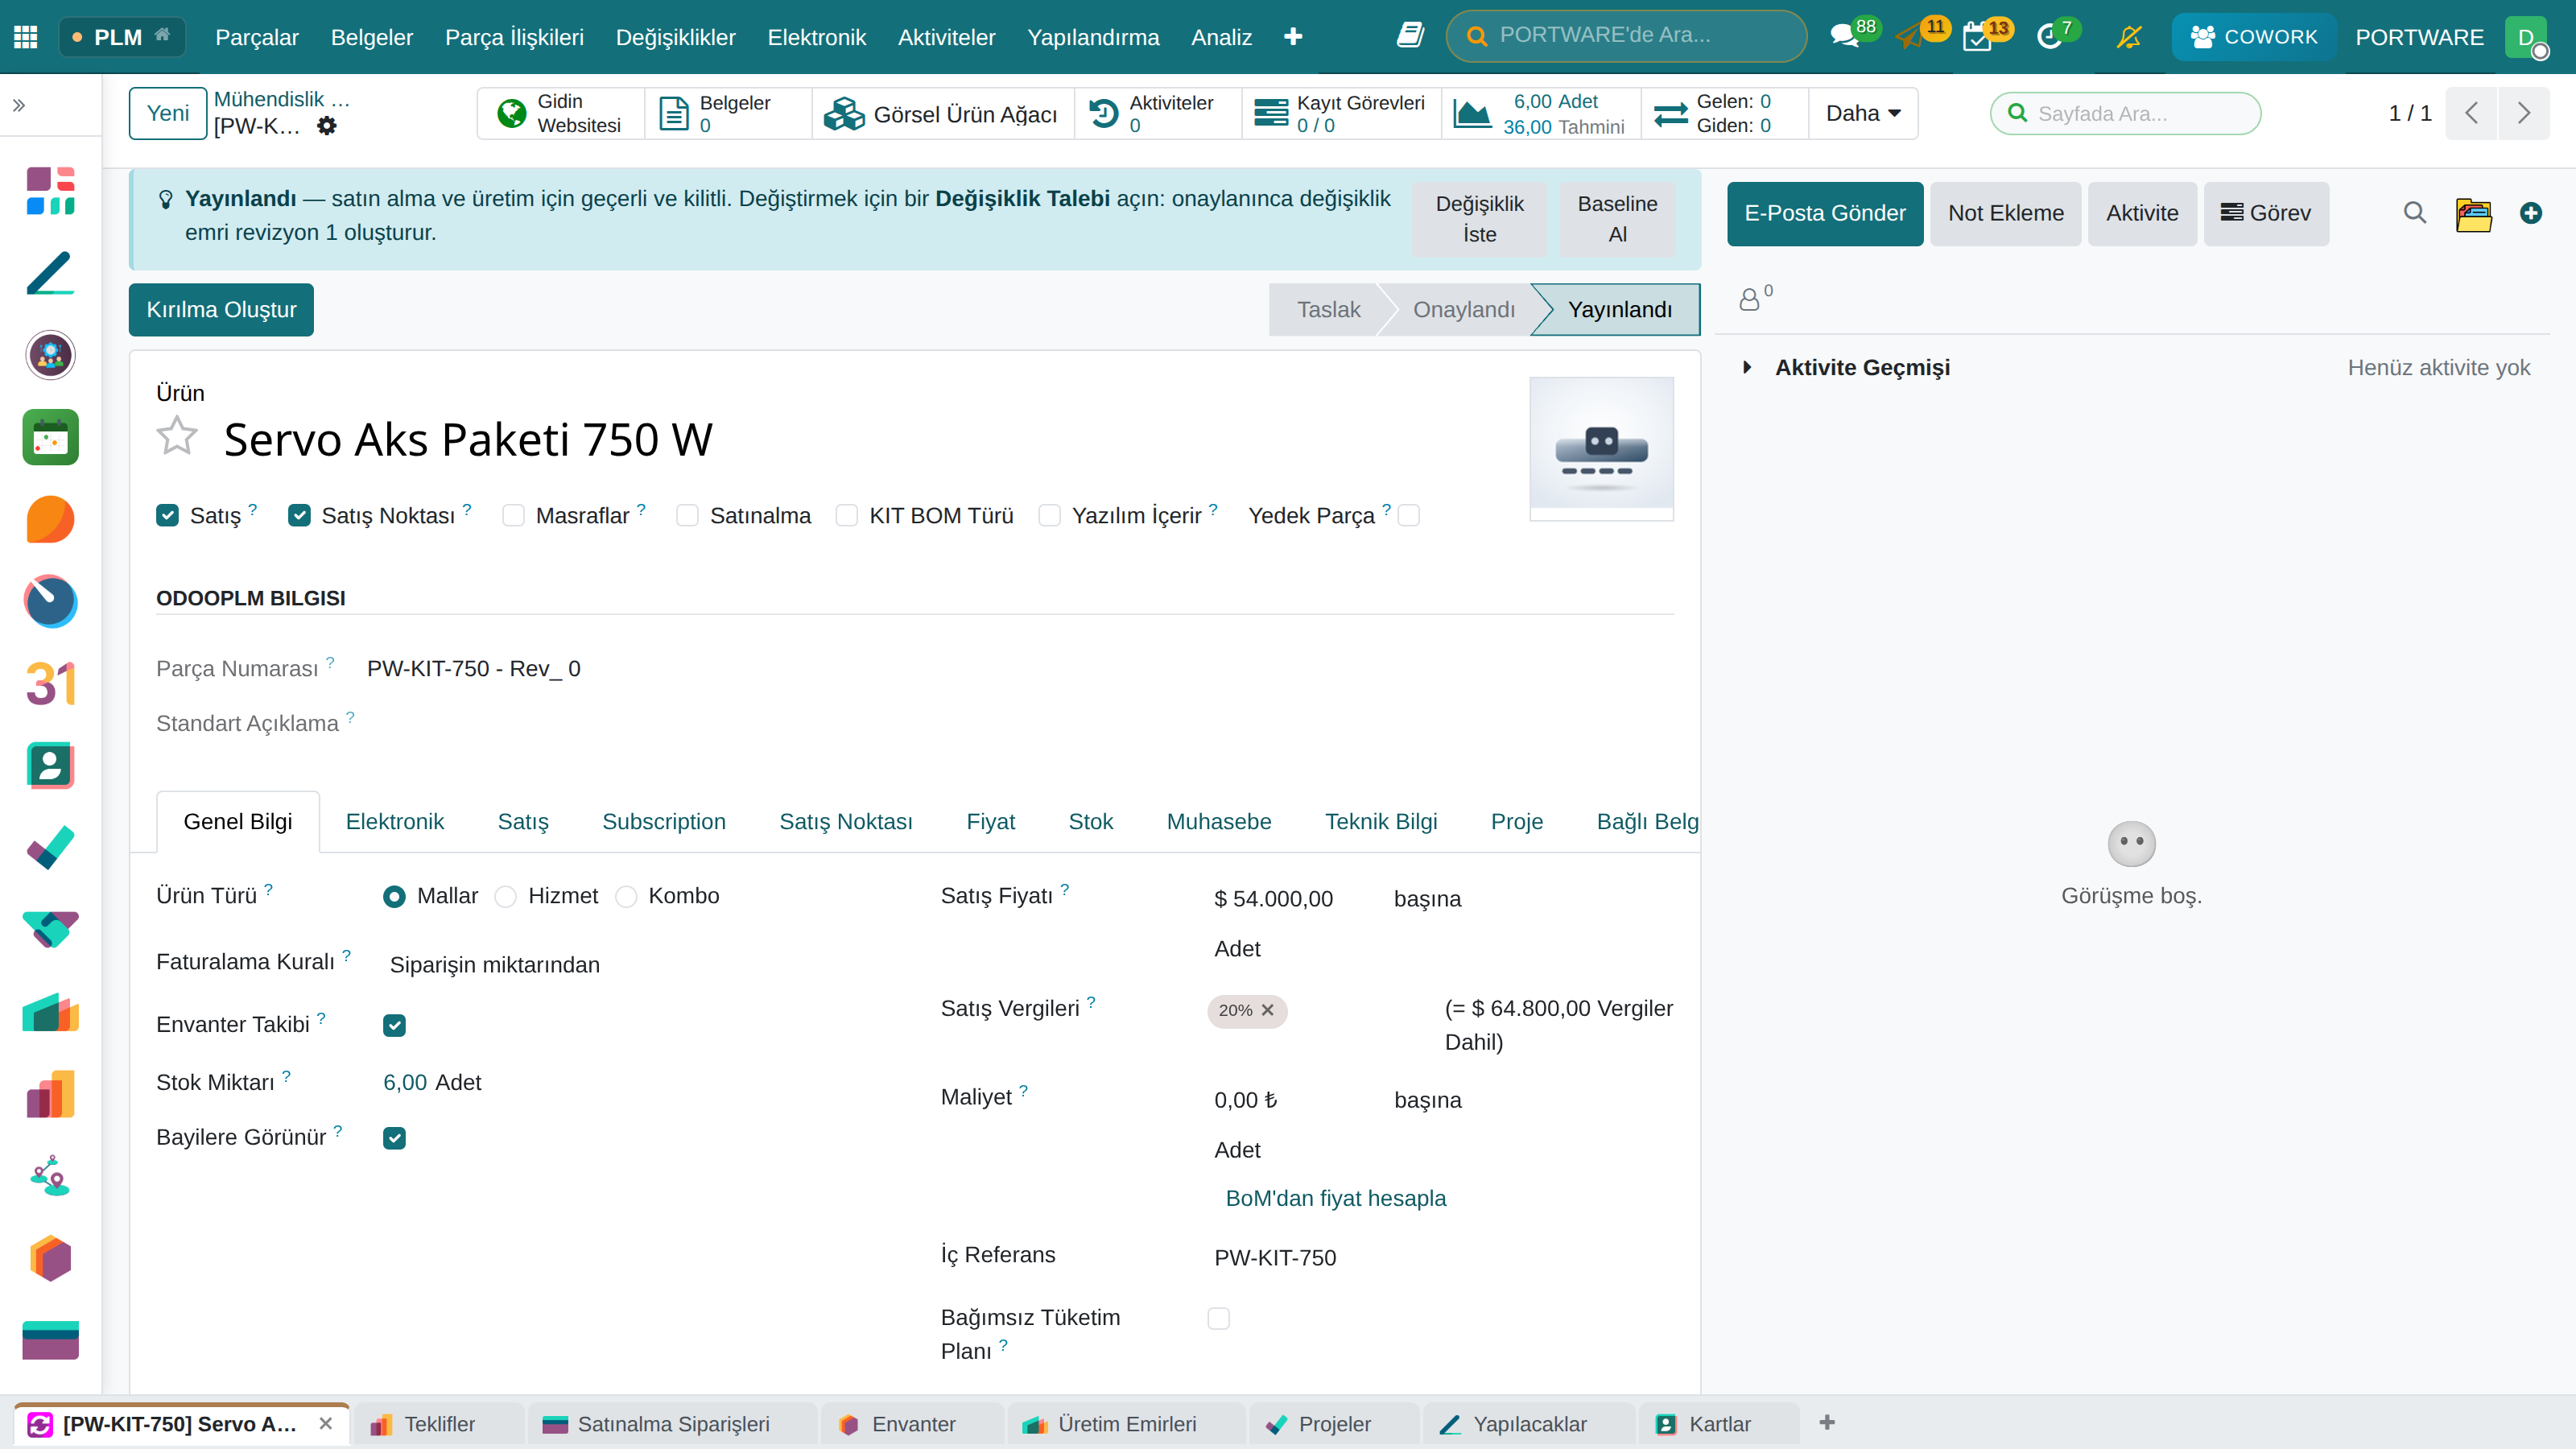Click the muted notifications bell icon
Image resolution: width=2576 pixels, height=1449 pixels.
(2129, 37)
